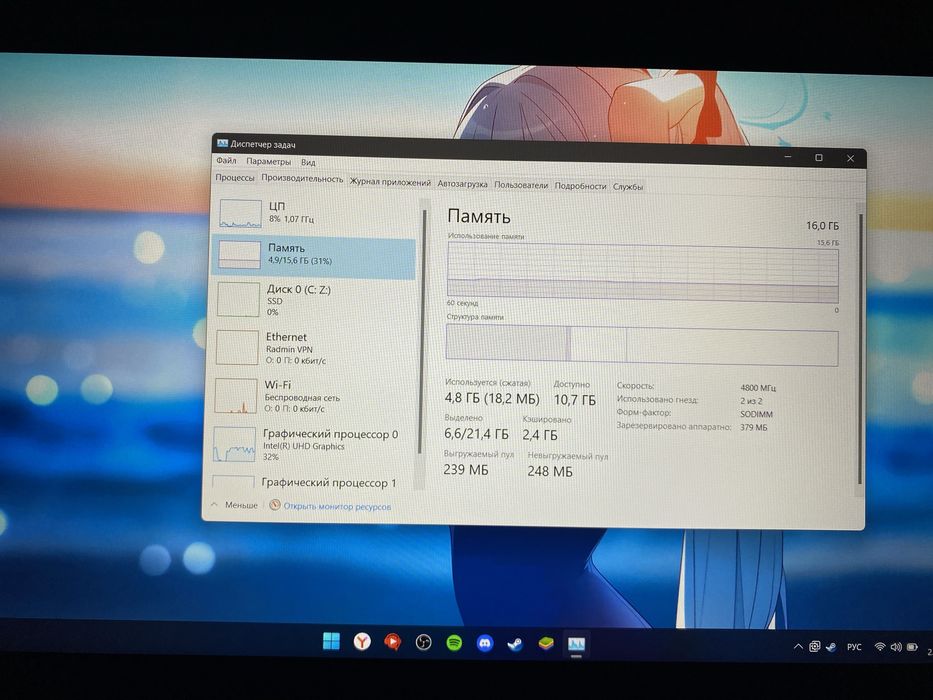This screenshot has width=933, height=700.
Task: Open the red play app in taskbar
Action: coord(393,642)
